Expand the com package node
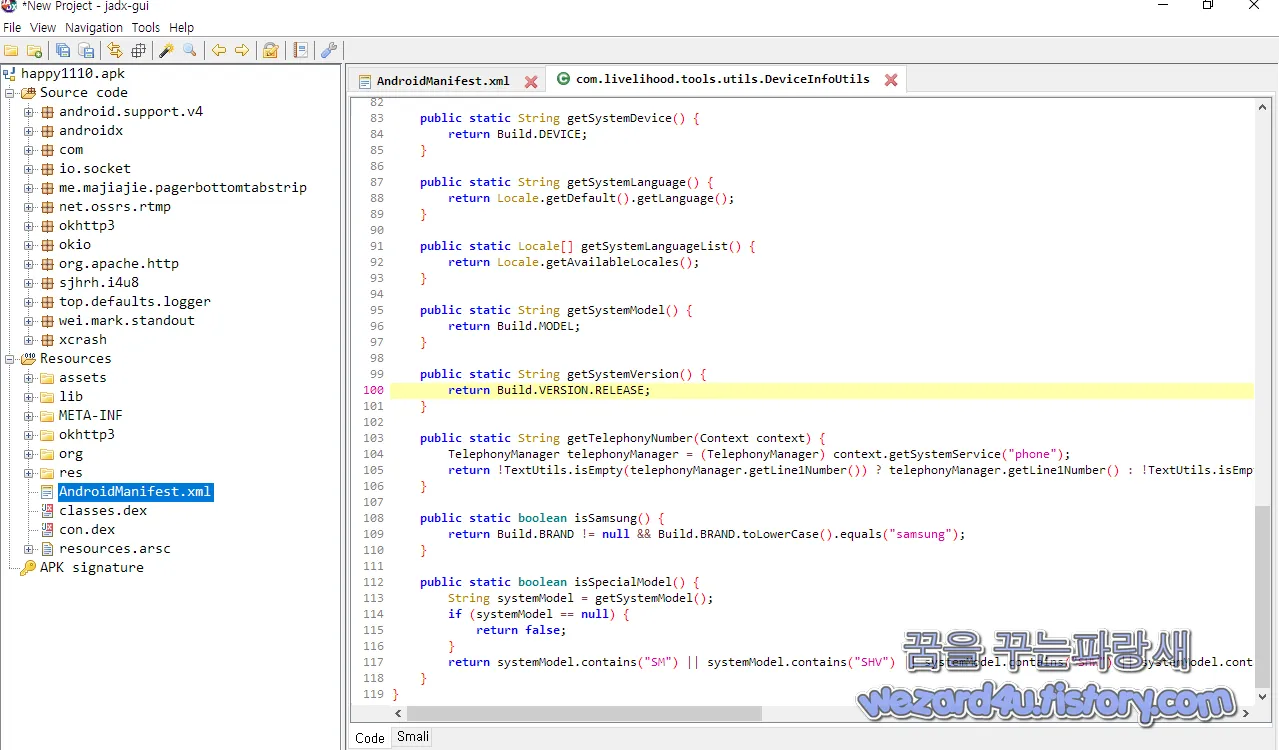Image resolution: width=1279 pixels, height=750 pixels. (29, 149)
